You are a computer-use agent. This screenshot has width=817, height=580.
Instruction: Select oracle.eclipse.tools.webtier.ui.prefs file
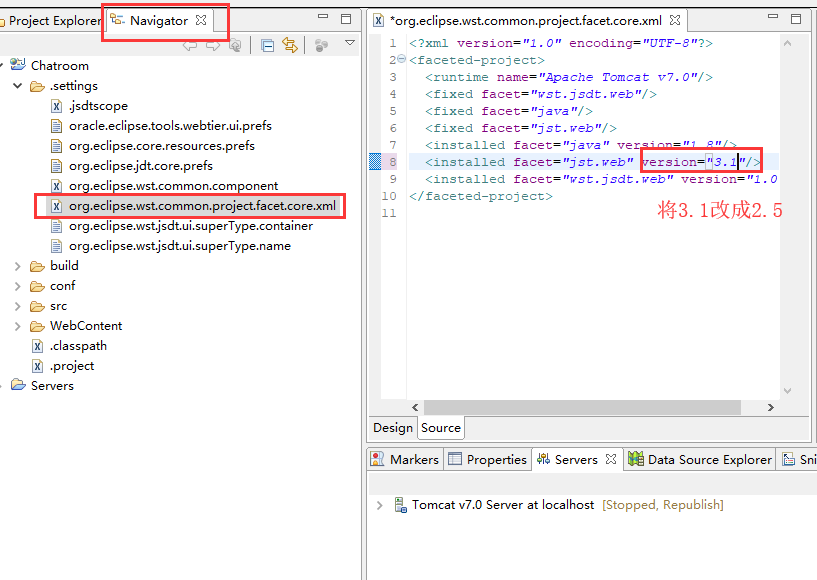pos(170,126)
